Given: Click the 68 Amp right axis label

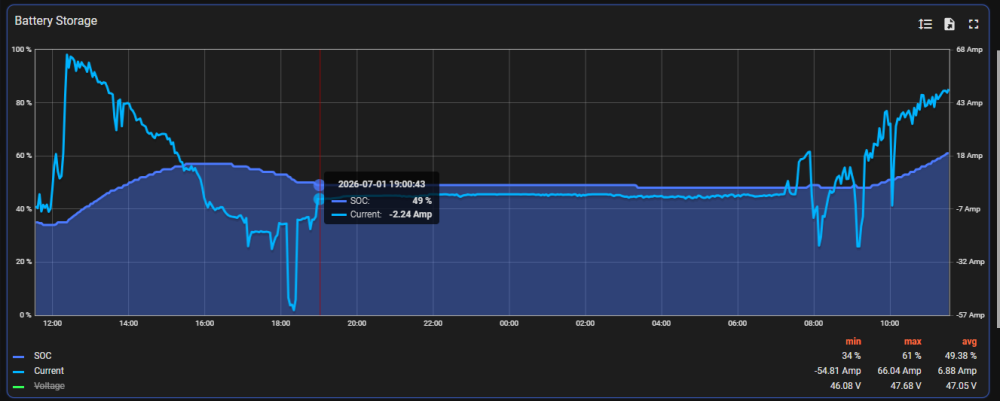Looking at the screenshot, I should pyautogui.click(x=969, y=49).
